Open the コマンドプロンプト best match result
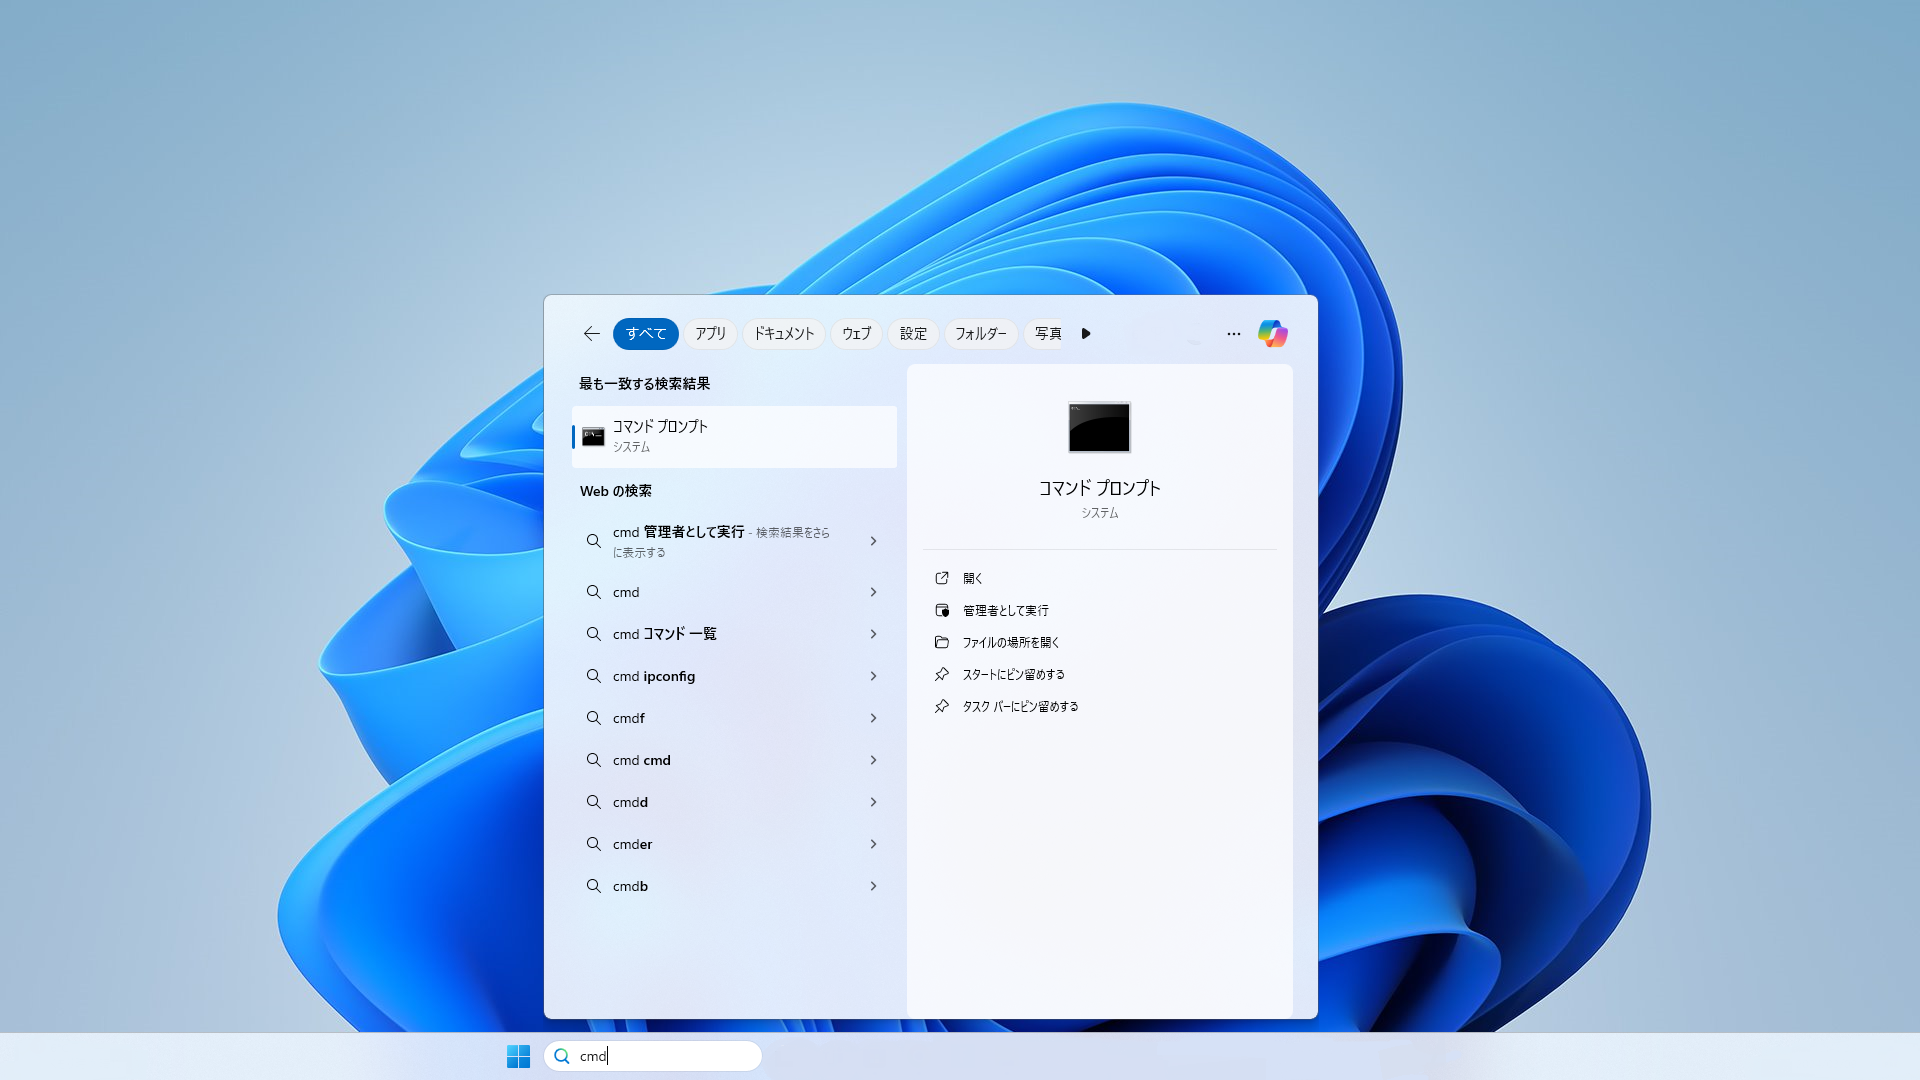 tap(734, 437)
